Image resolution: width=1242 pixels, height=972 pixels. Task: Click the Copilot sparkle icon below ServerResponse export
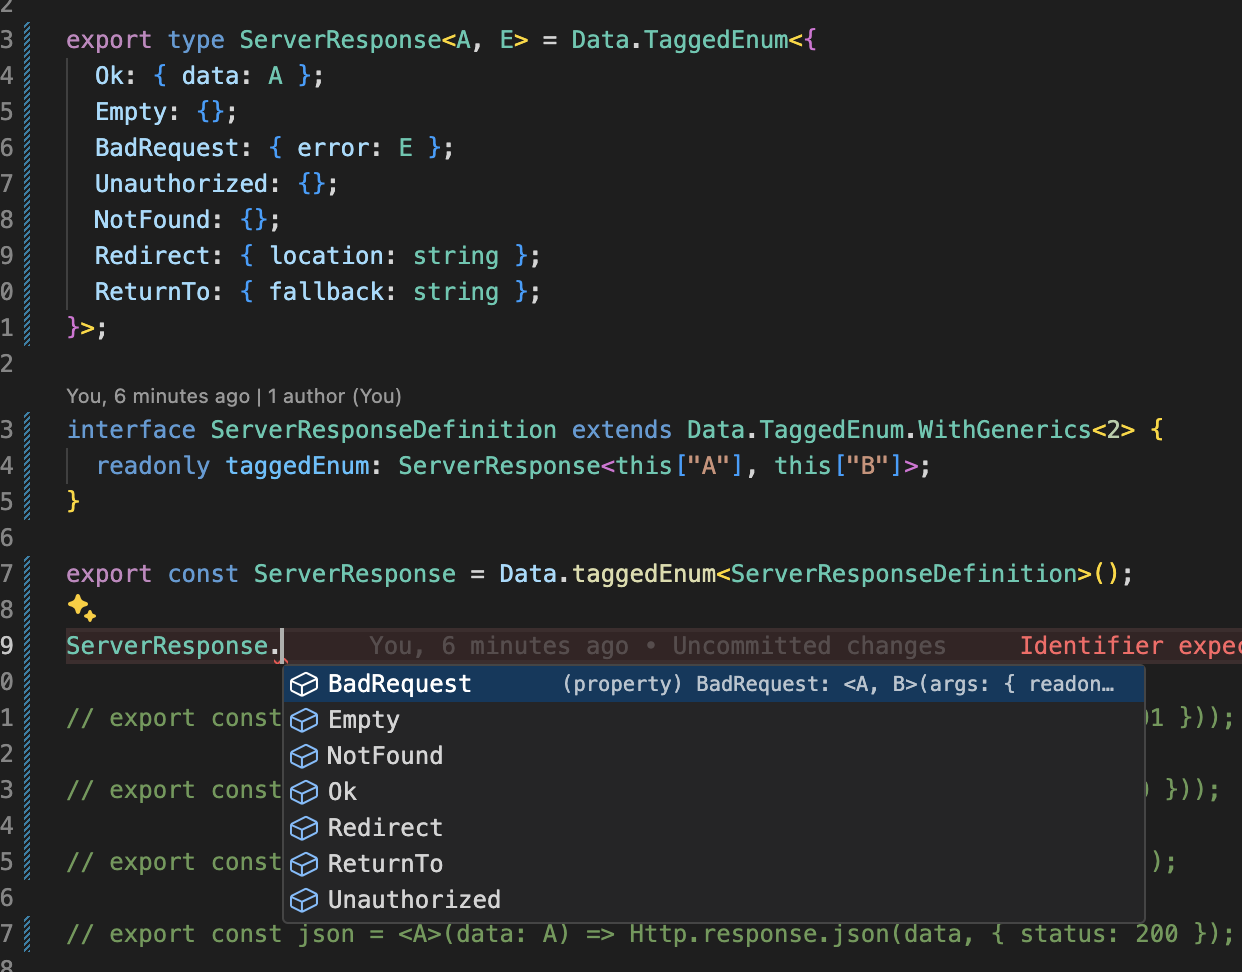81,608
